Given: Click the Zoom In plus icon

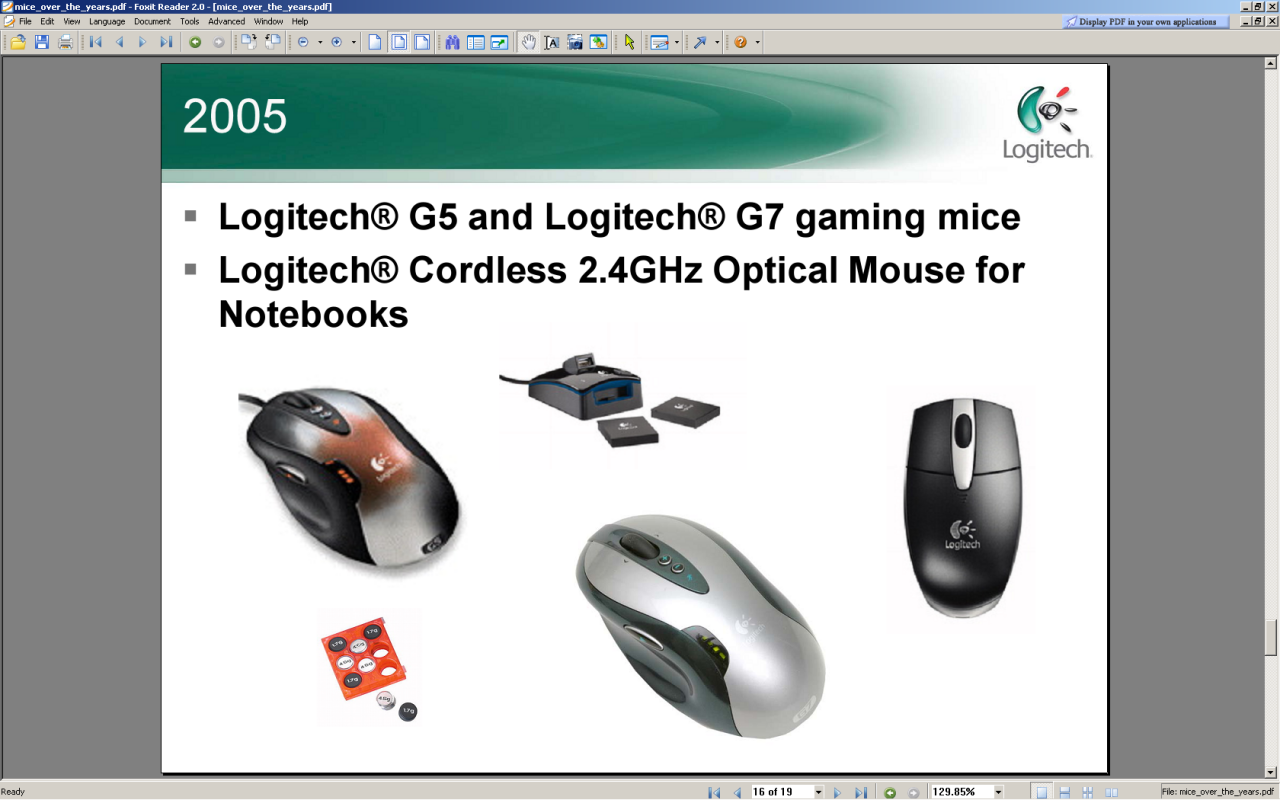Looking at the screenshot, I should [x=337, y=42].
